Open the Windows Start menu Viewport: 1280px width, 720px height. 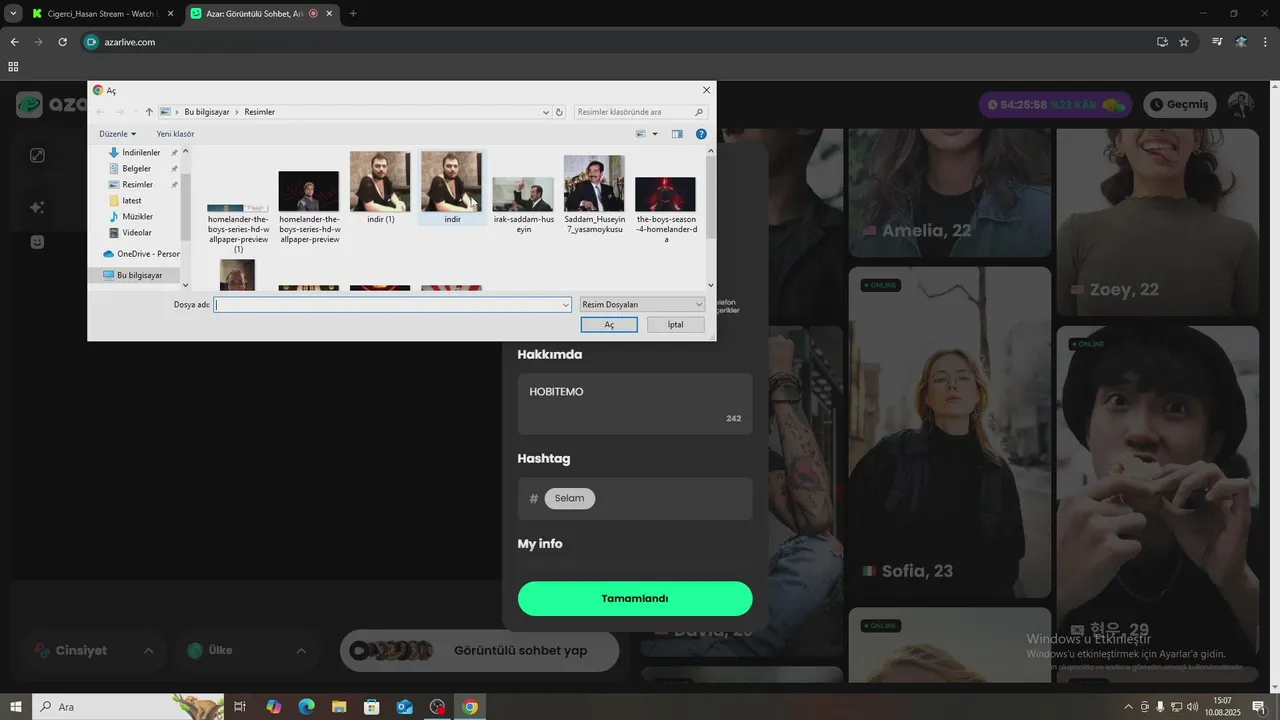click(x=16, y=707)
